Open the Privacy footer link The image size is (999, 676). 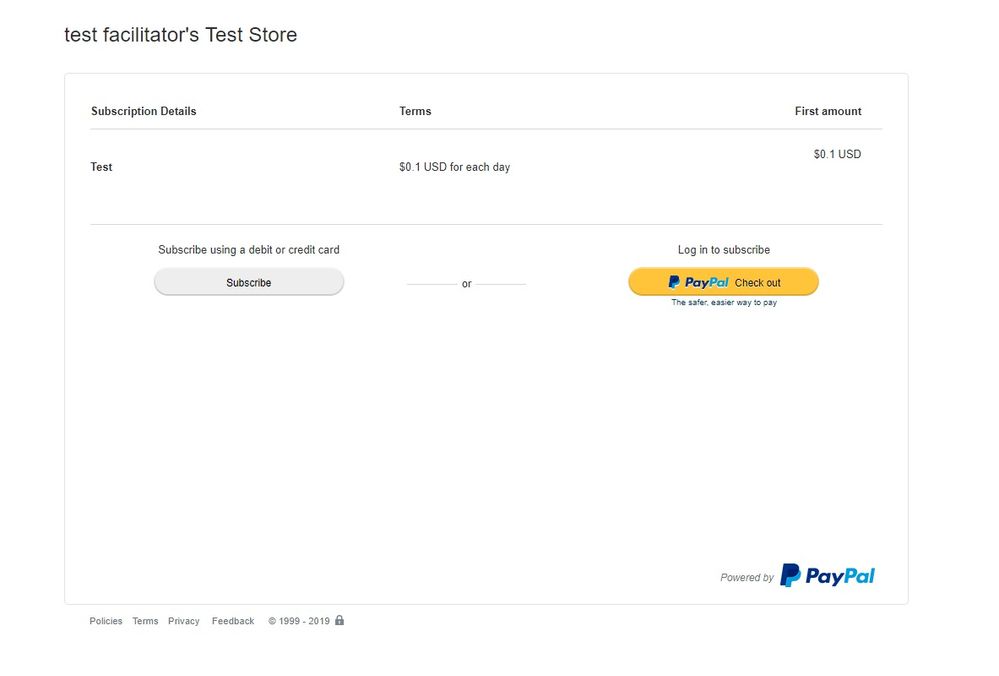(x=183, y=621)
